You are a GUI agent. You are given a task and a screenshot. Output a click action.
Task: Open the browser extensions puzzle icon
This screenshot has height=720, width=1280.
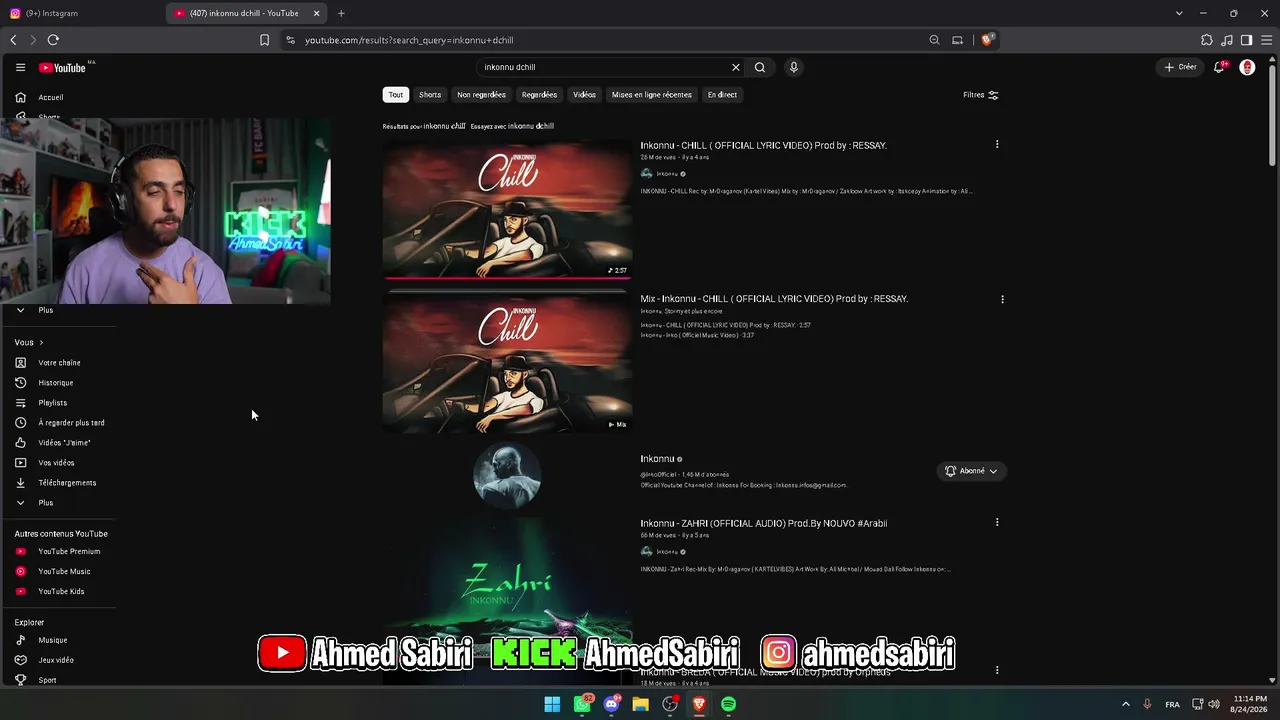tap(1206, 40)
